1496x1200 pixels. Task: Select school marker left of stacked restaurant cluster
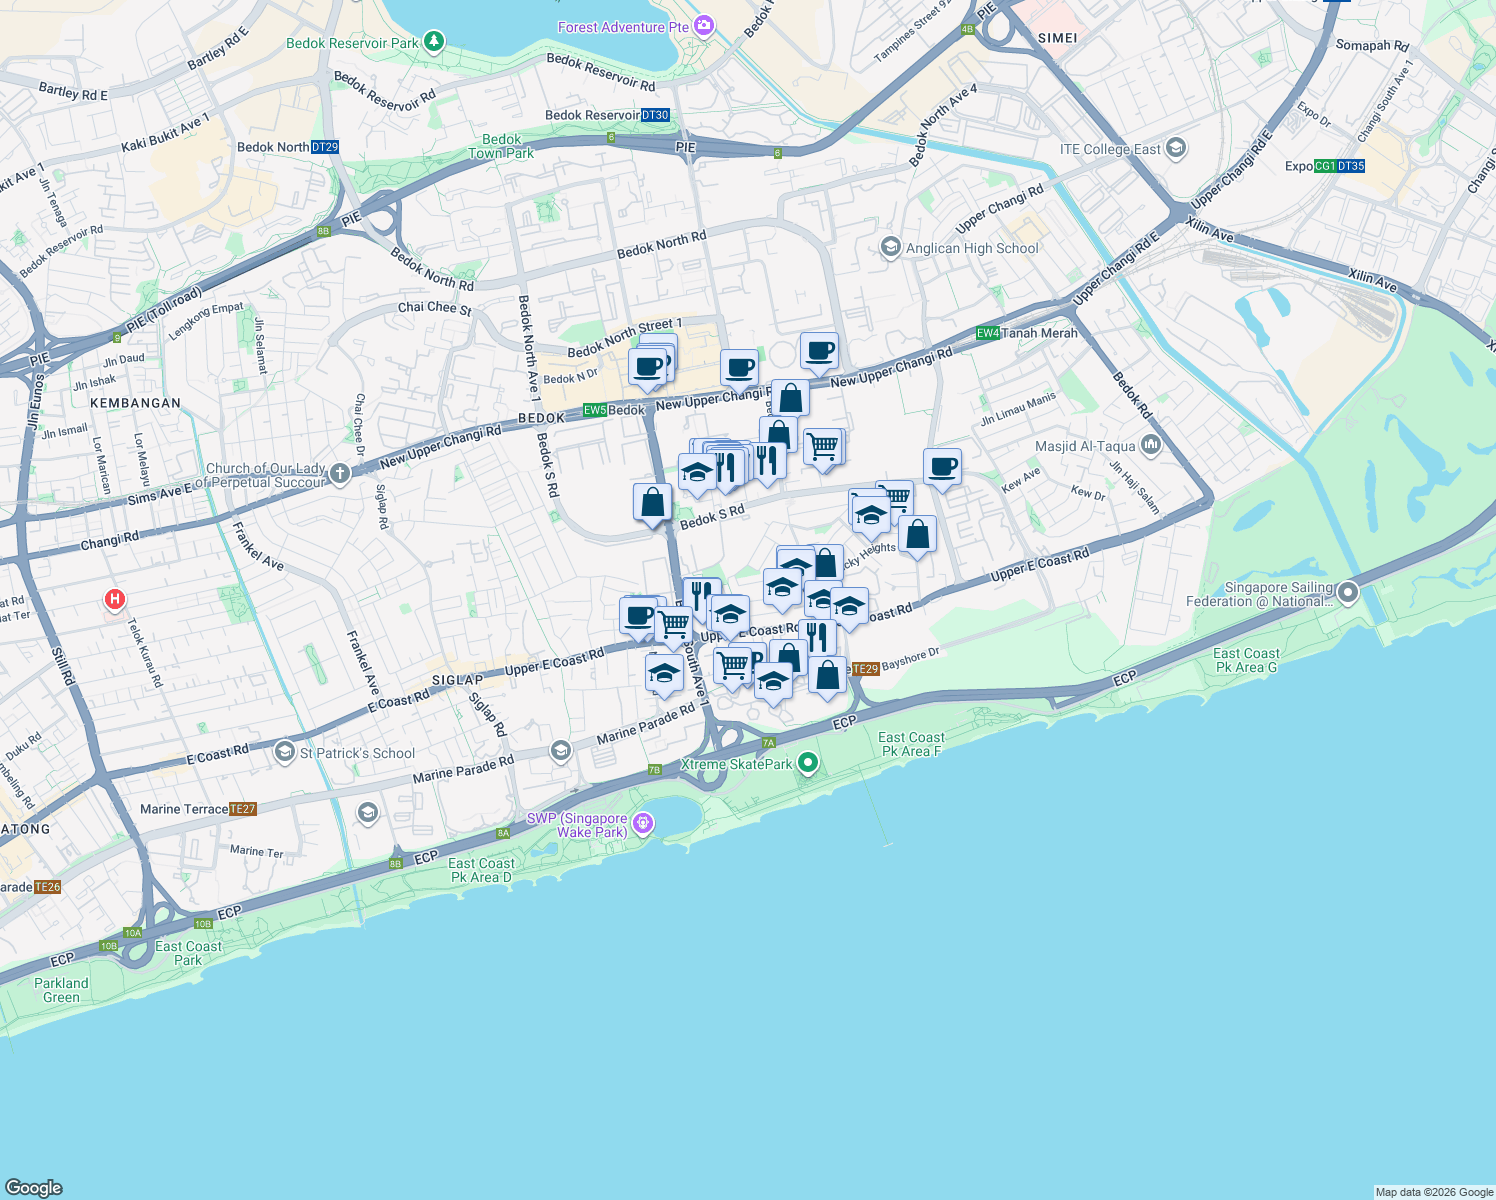(x=697, y=473)
